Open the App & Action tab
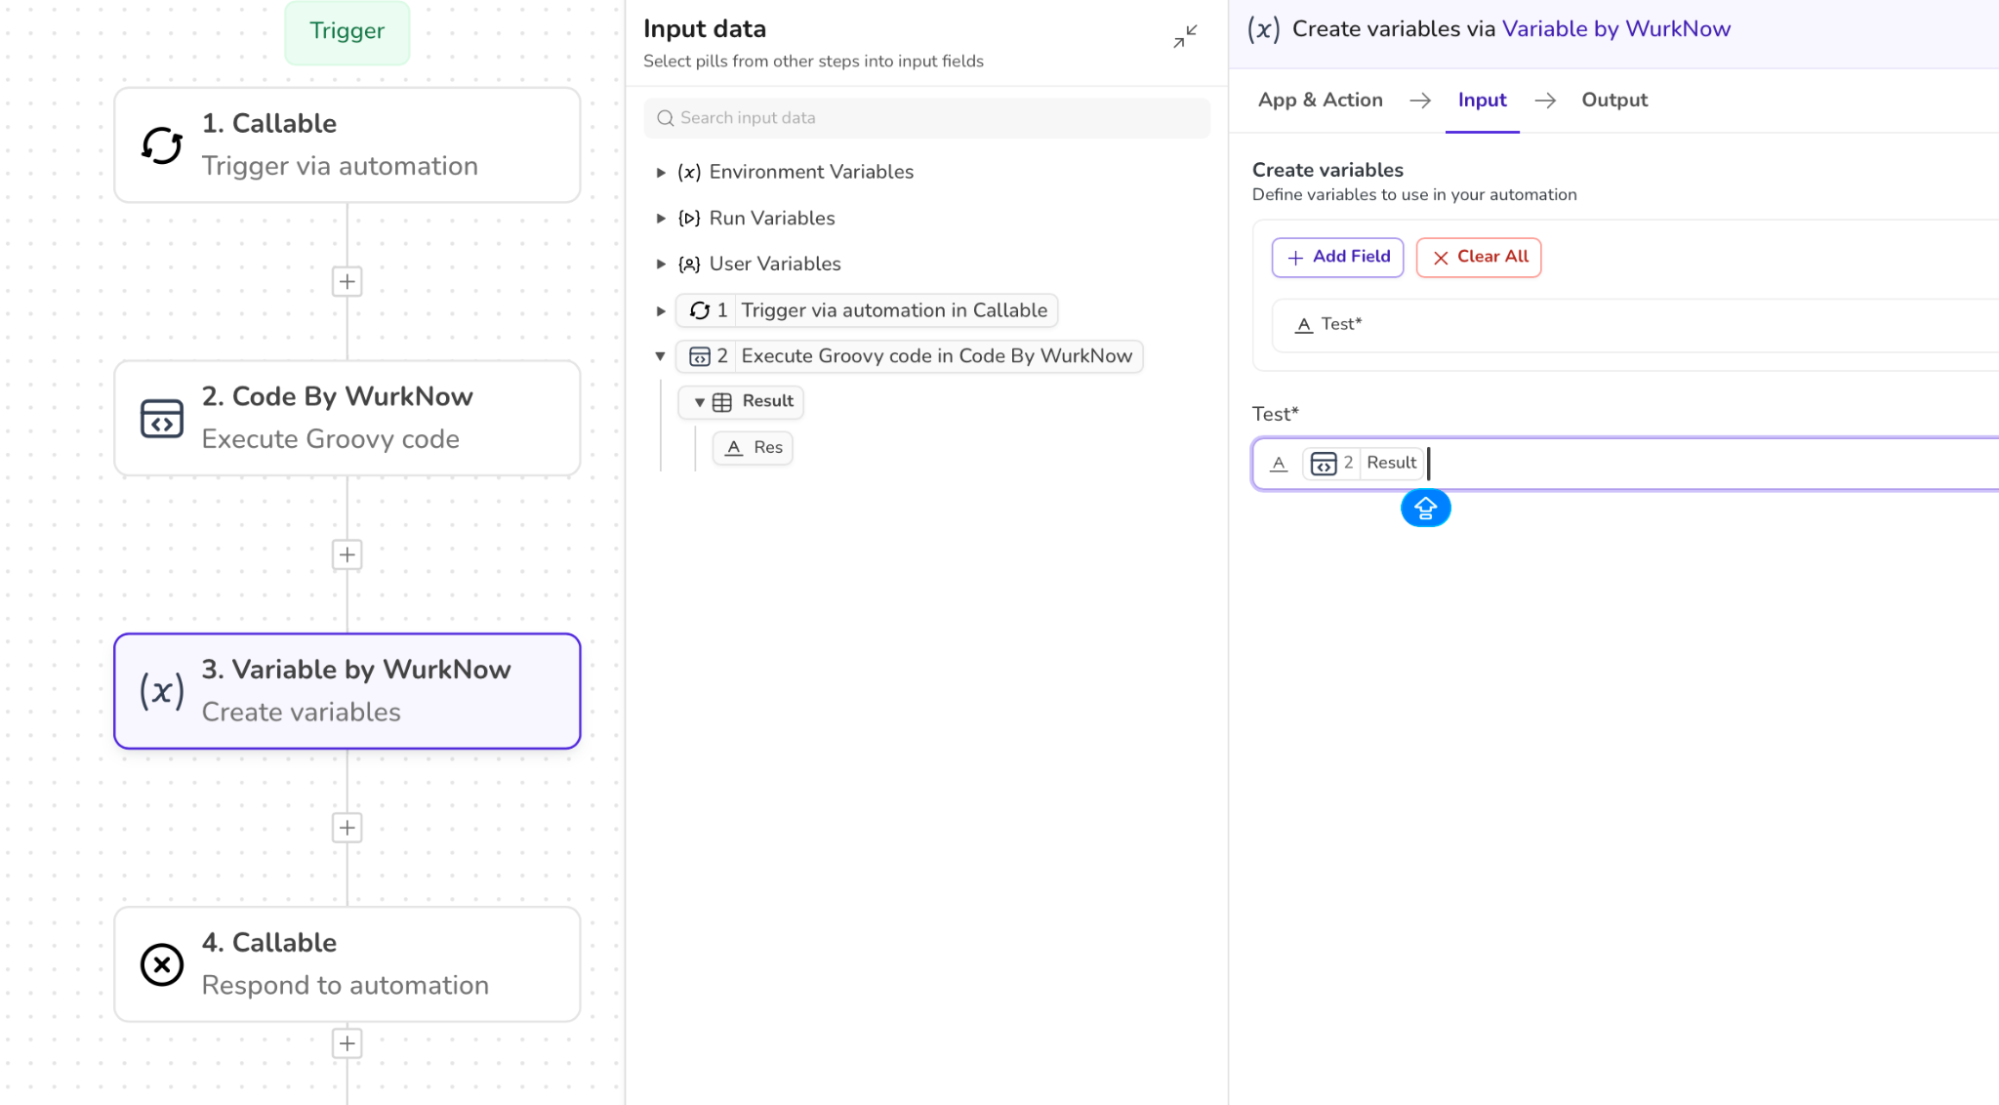The image size is (1999, 1105). pos(1320,100)
